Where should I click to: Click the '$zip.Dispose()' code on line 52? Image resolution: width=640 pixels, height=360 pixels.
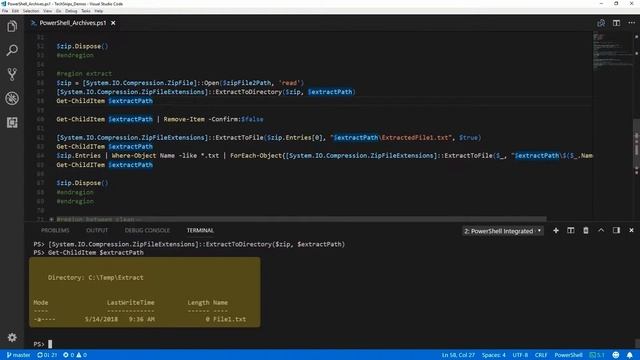pos(82,47)
